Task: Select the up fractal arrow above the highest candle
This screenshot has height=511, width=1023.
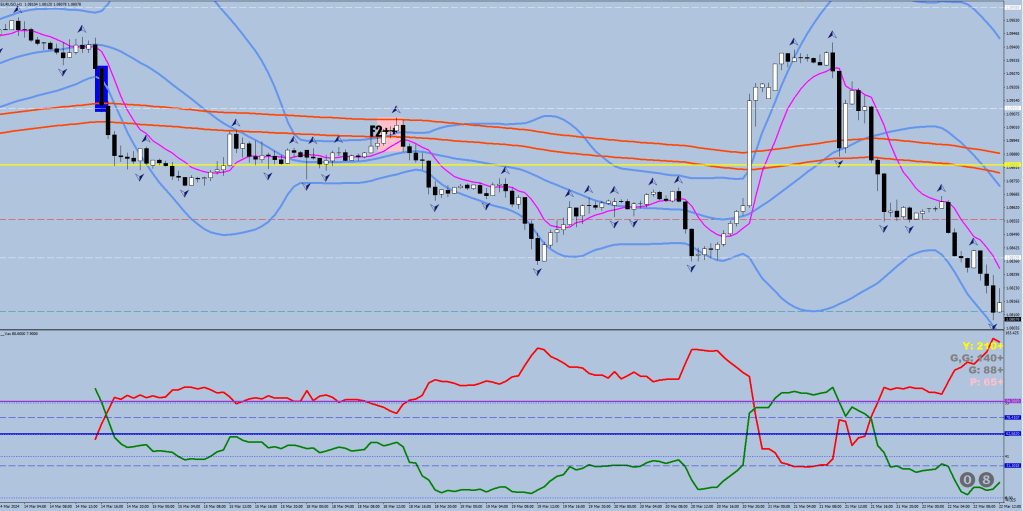Action: 831,35
